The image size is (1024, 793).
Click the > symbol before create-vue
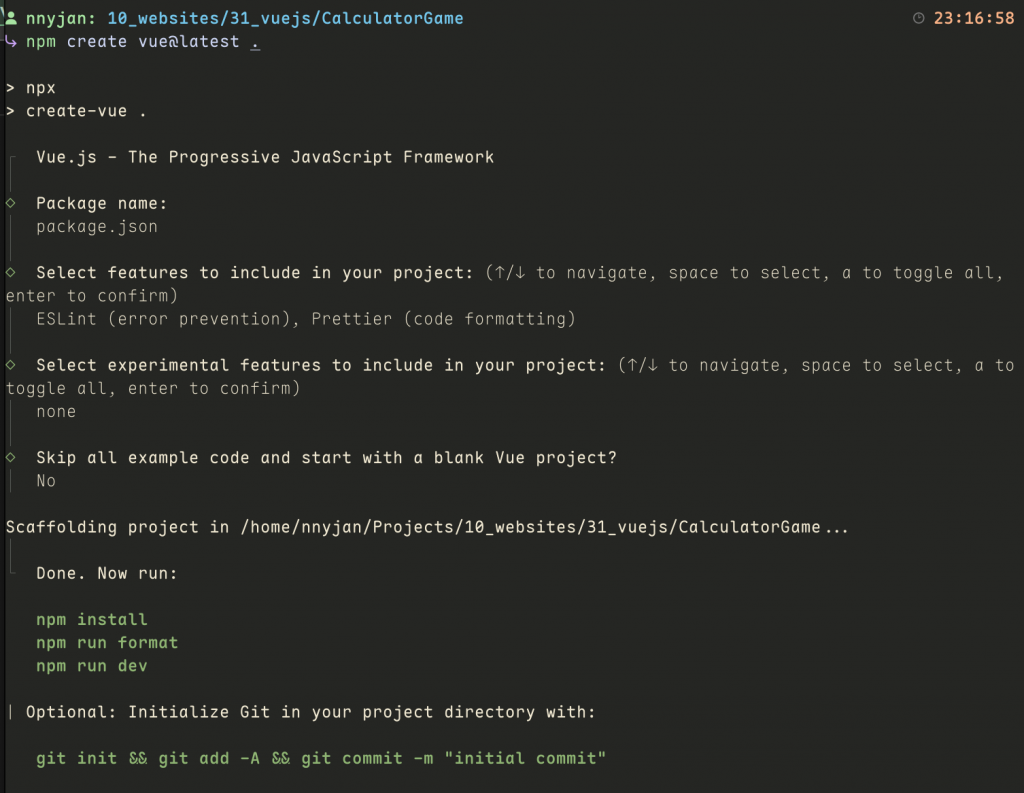click(x=10, y=111)
